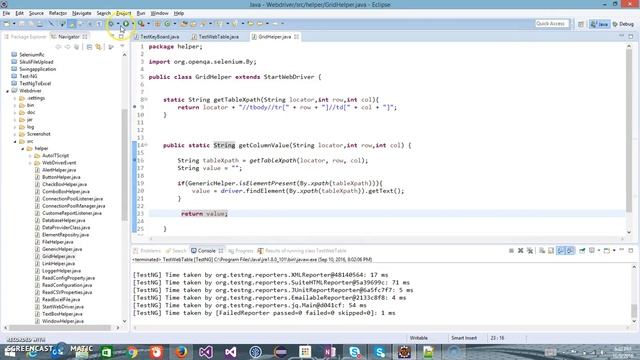Open the Refactor menu
This screenshot has width=640, height=360.
(58, 13)
